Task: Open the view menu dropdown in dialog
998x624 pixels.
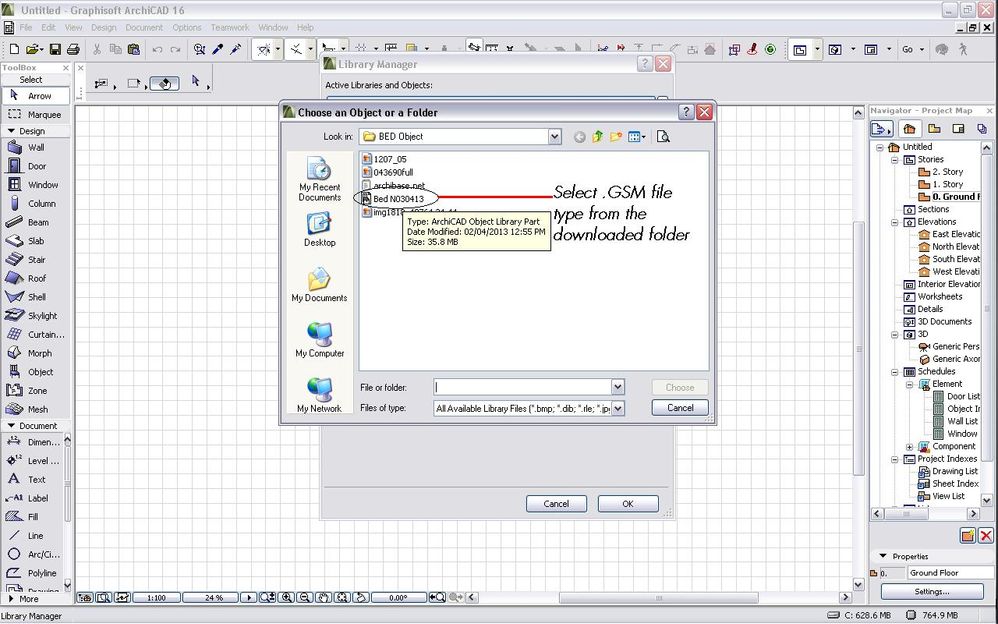Action: tap(637, 136)
